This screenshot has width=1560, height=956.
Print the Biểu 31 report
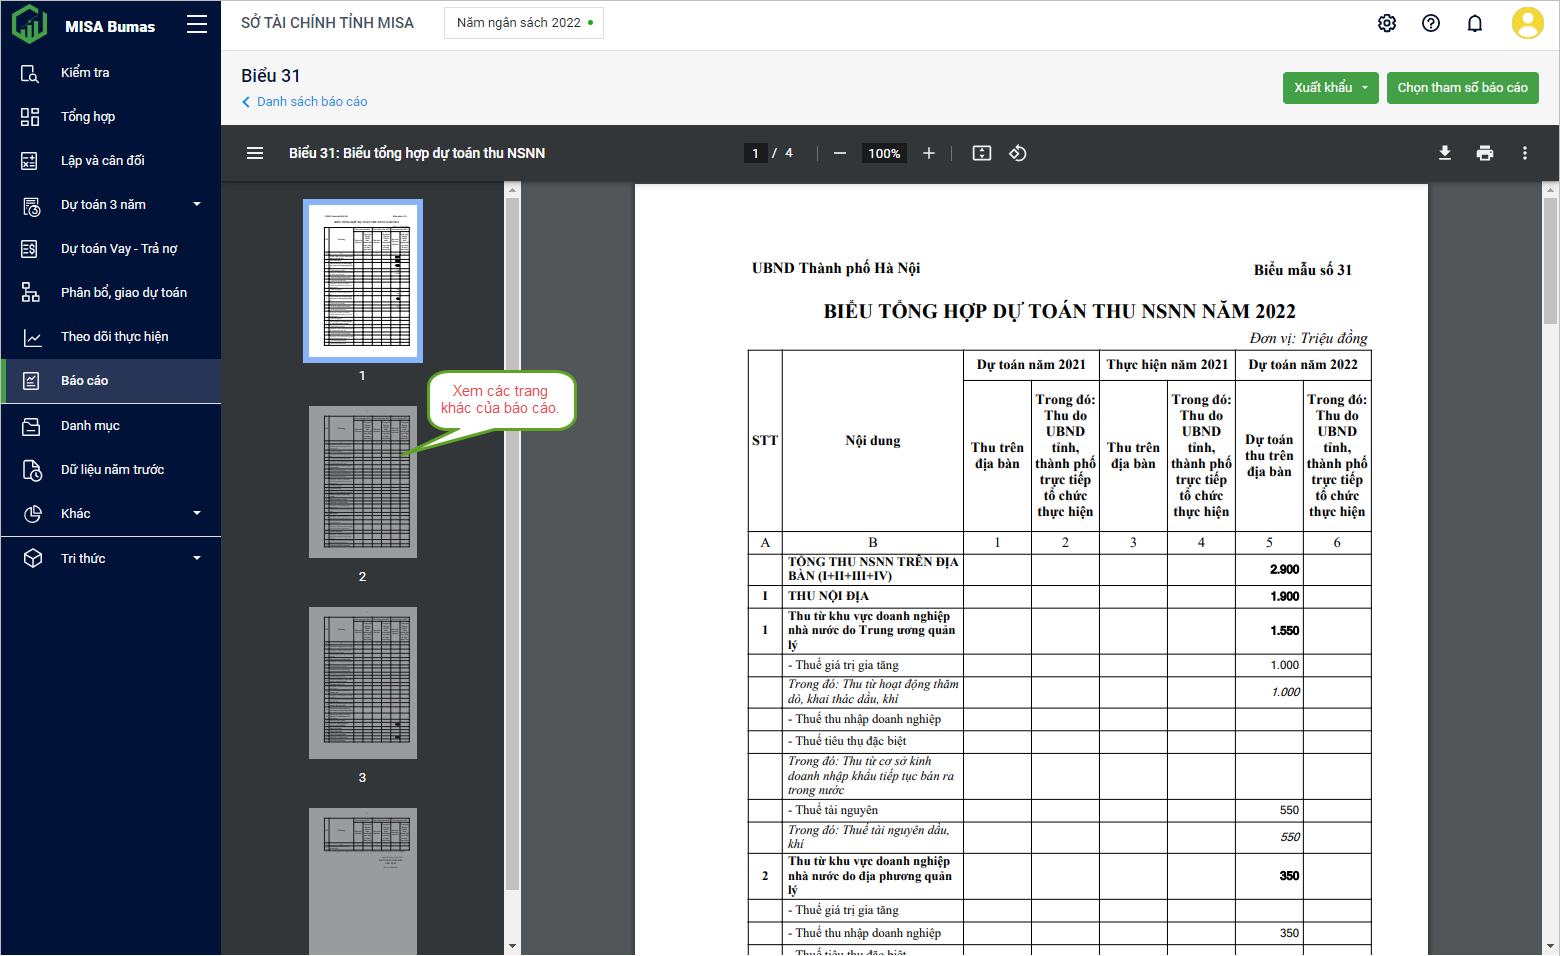tap(1484, 153)
